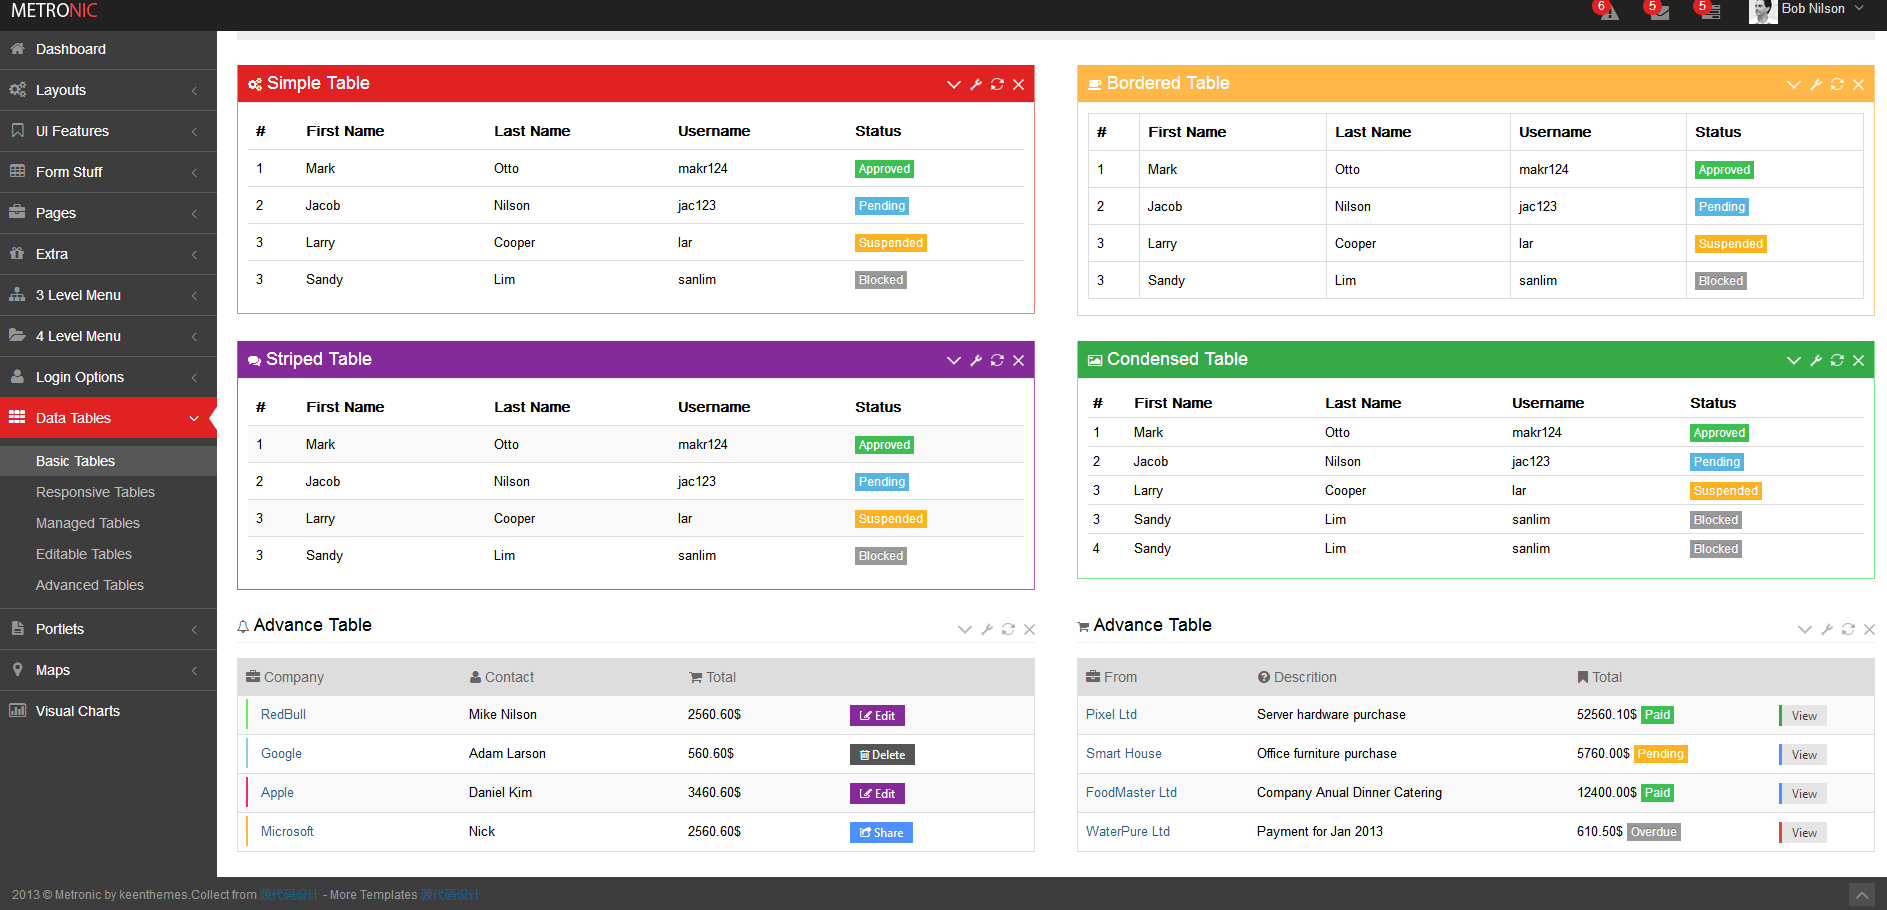Reload the Striped Table portlet

[997, 360]
